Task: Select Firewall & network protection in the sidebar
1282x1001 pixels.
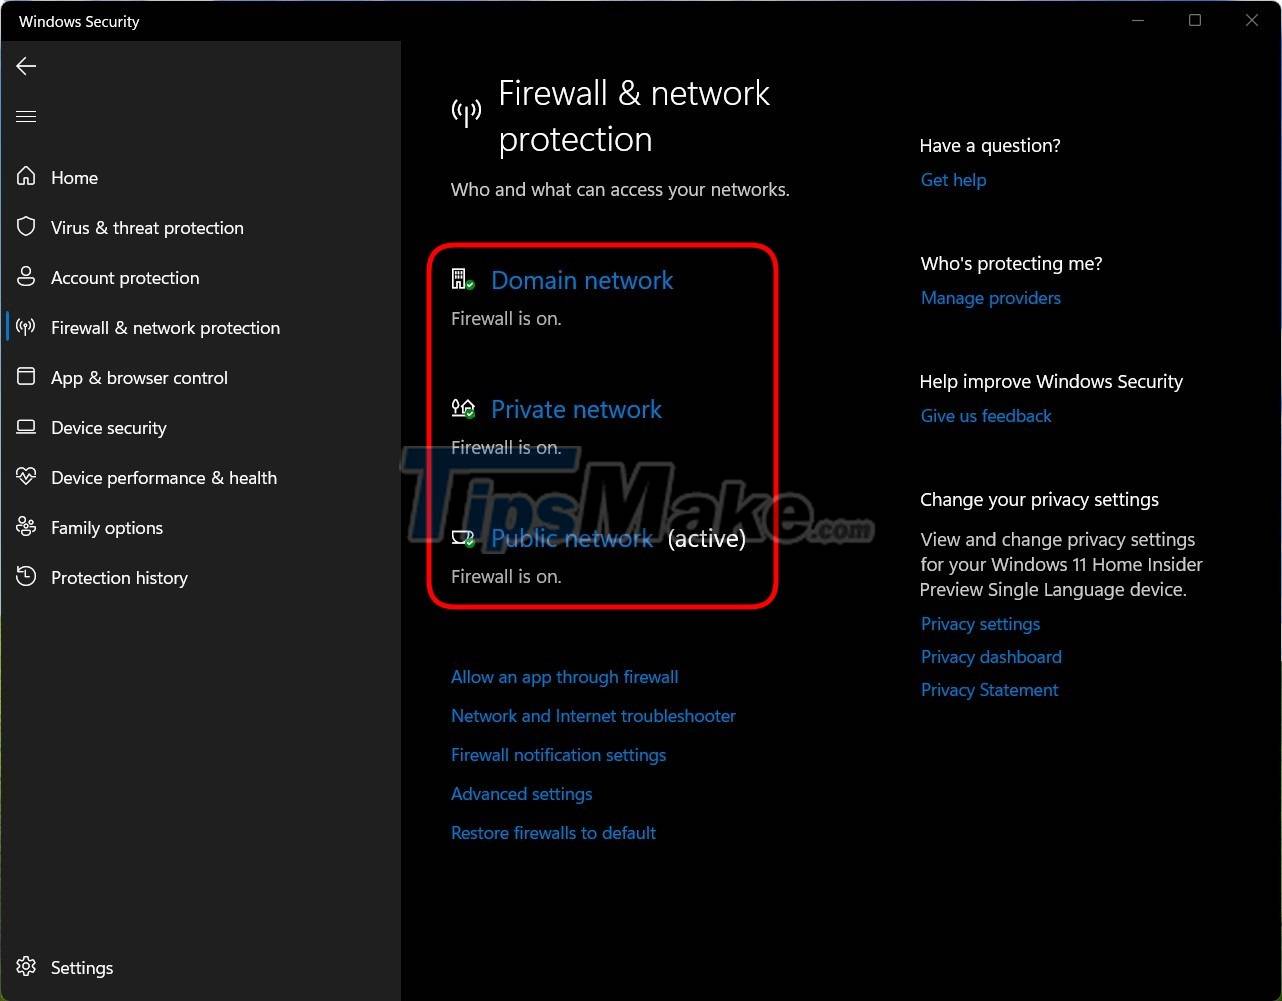Action: pos(165,327)
